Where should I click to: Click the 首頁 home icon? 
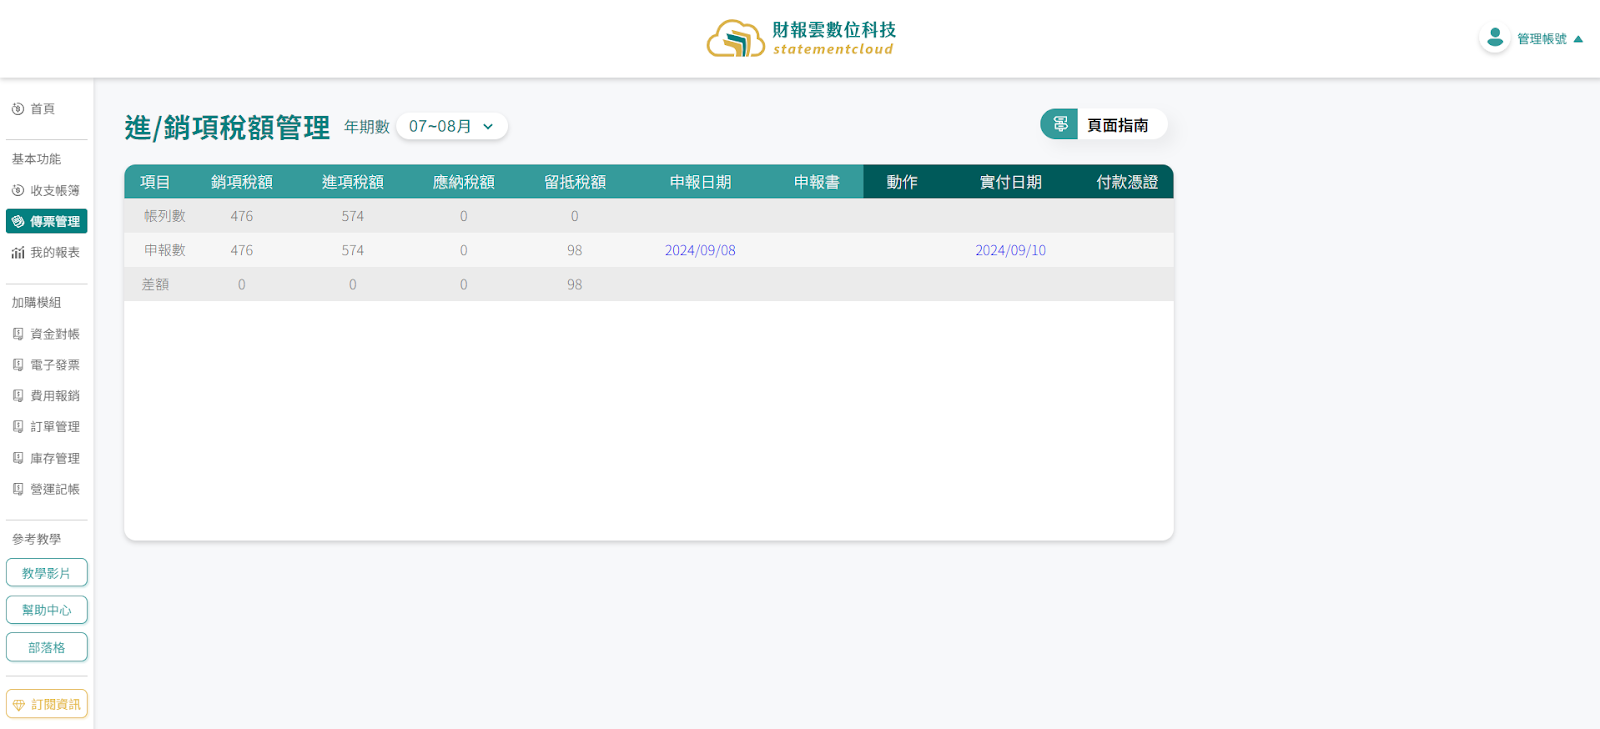pyautogui.click(x=18, y=109)
